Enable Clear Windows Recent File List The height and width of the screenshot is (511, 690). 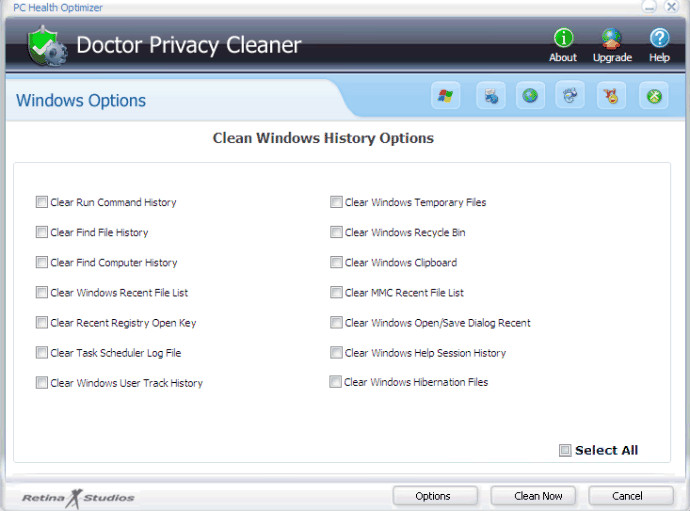[42, 292]
